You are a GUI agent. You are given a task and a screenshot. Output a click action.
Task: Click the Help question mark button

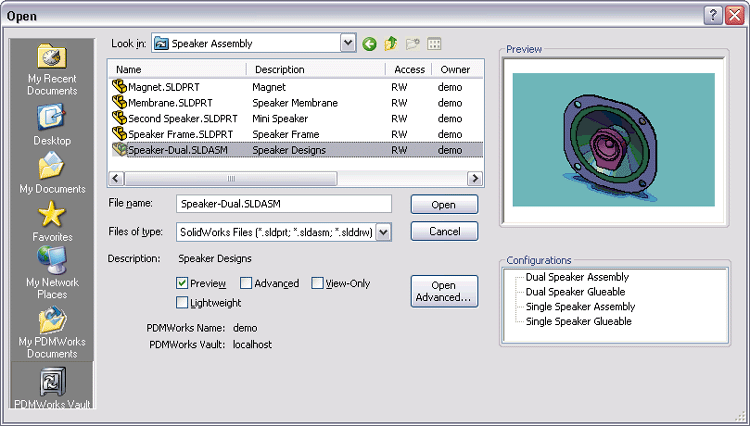pyautogui.click(x=712, y=15)
